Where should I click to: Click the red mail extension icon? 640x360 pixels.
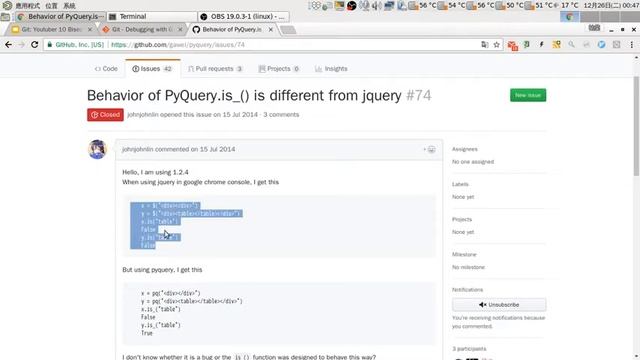[x=512, y=45]
